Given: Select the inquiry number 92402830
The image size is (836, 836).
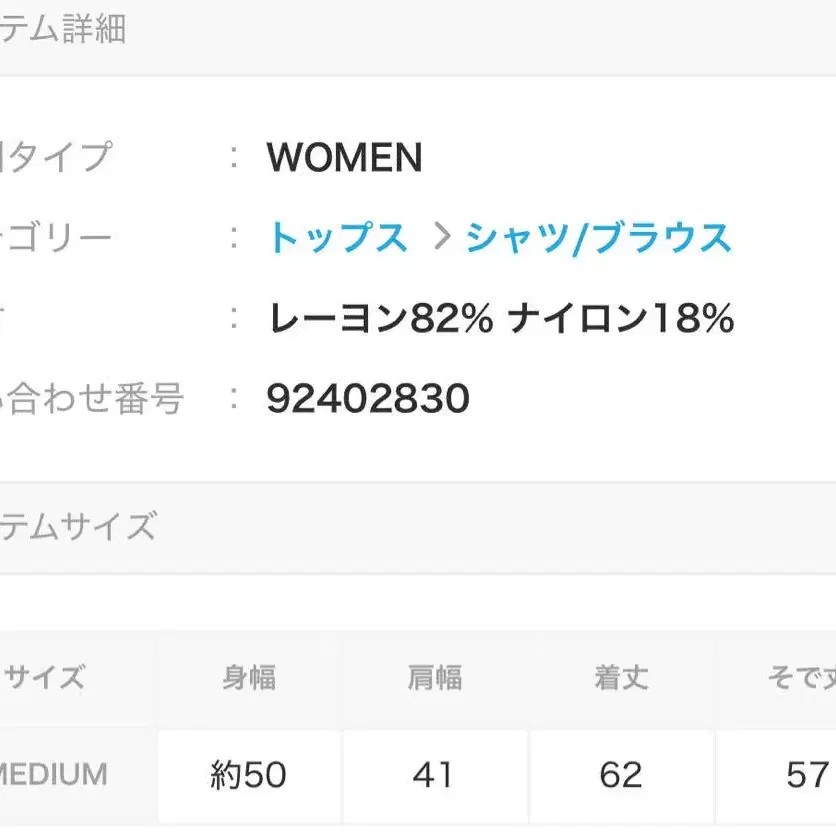Looking at the screenshot, I should click(x=368, y=399).
